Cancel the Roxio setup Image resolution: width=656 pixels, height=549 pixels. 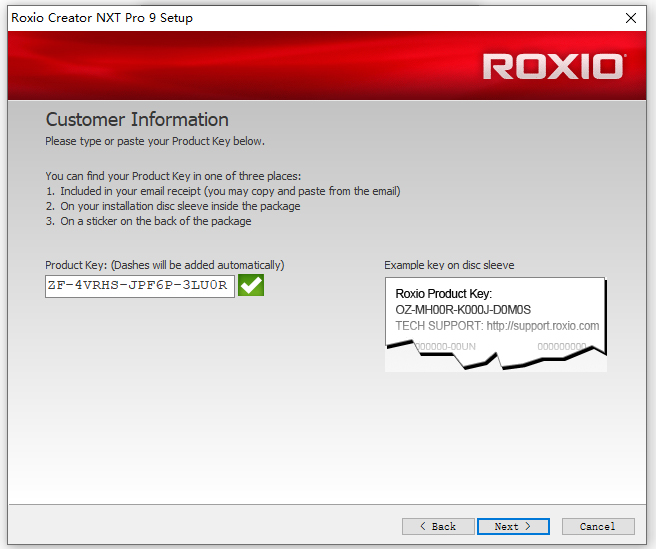click(598, 526)
